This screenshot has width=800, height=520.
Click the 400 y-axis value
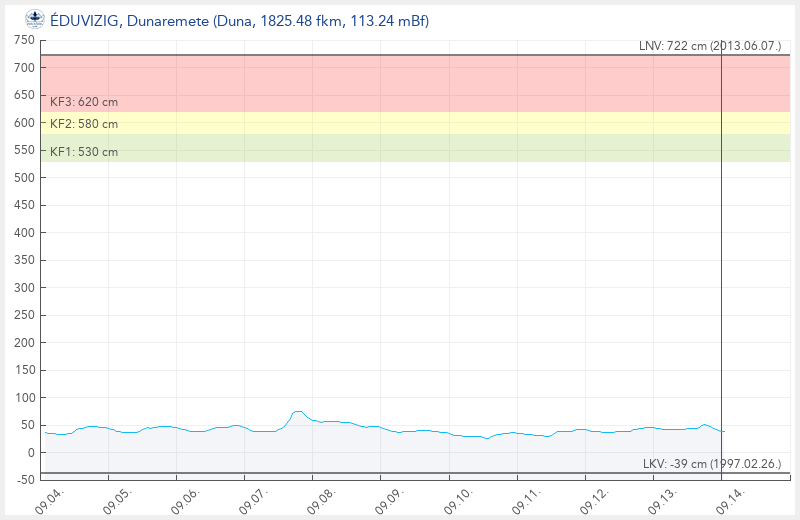coord(24,233)
